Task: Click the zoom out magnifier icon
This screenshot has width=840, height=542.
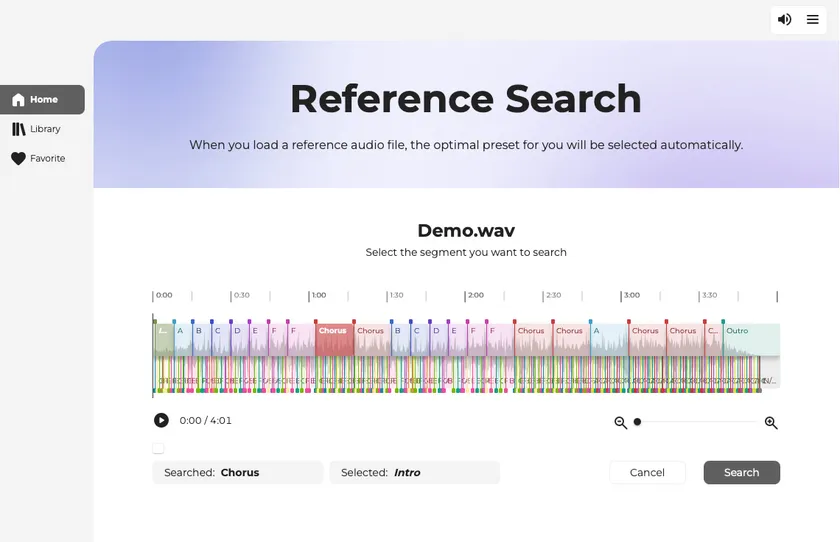Action: tap(621, 423)
